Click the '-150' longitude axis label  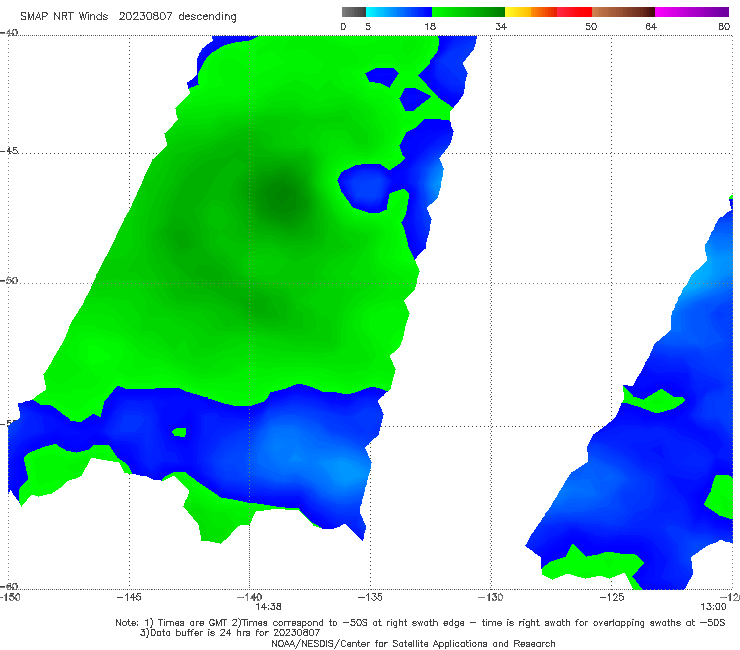(9, 597)
